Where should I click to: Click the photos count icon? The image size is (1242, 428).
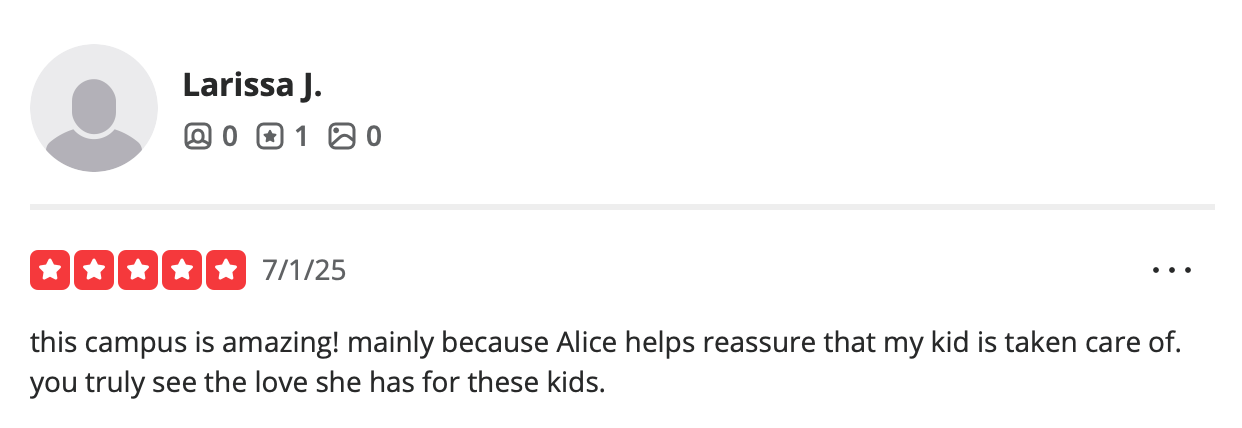point(342,136)
